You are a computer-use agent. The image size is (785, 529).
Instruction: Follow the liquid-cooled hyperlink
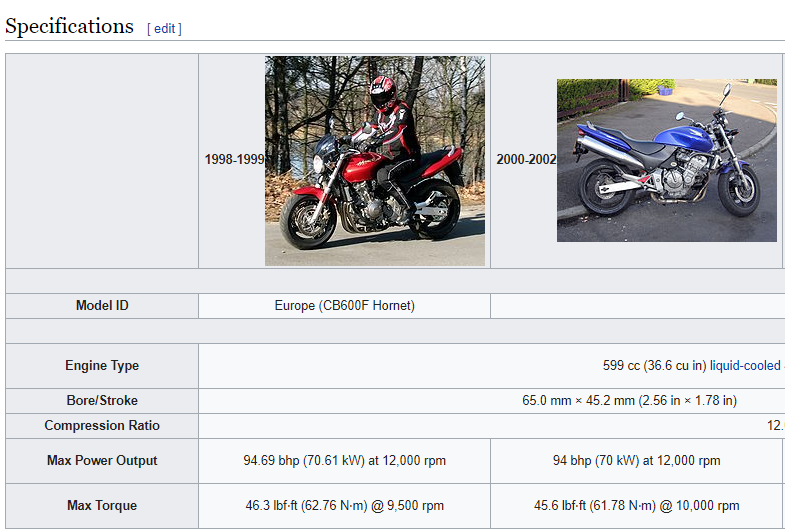[745, 366]
